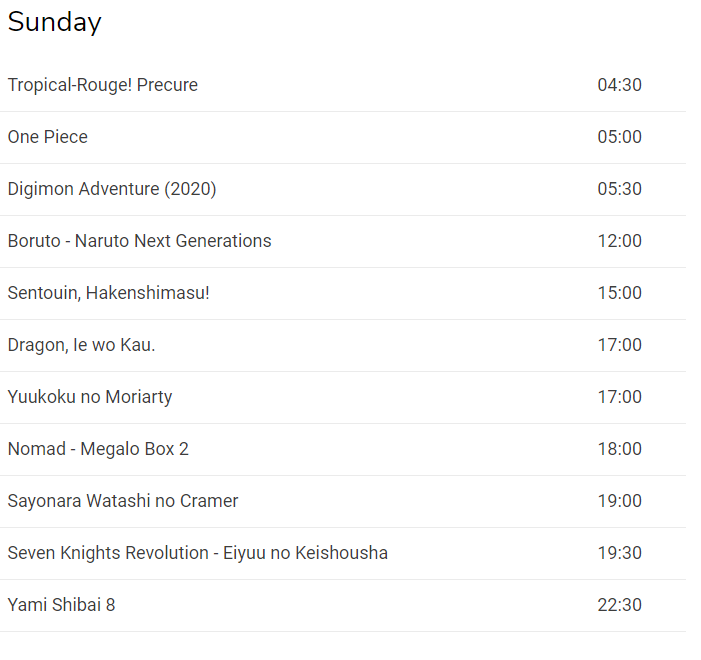701x660 pixels.
Task: Click the 04:30 airing time
Action: click(x=620, y=85)
